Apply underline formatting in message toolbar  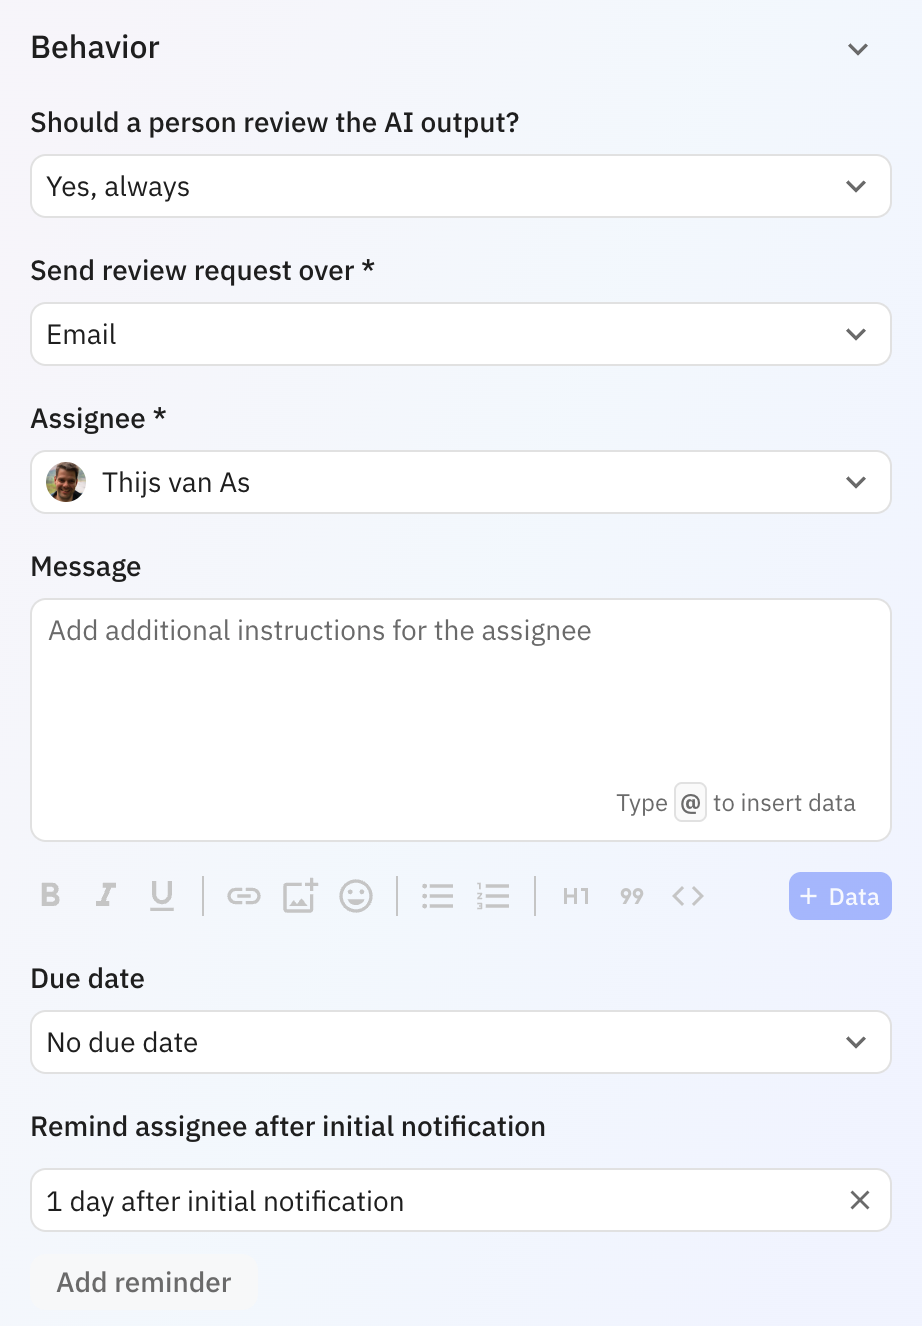(x=162, y=895)
